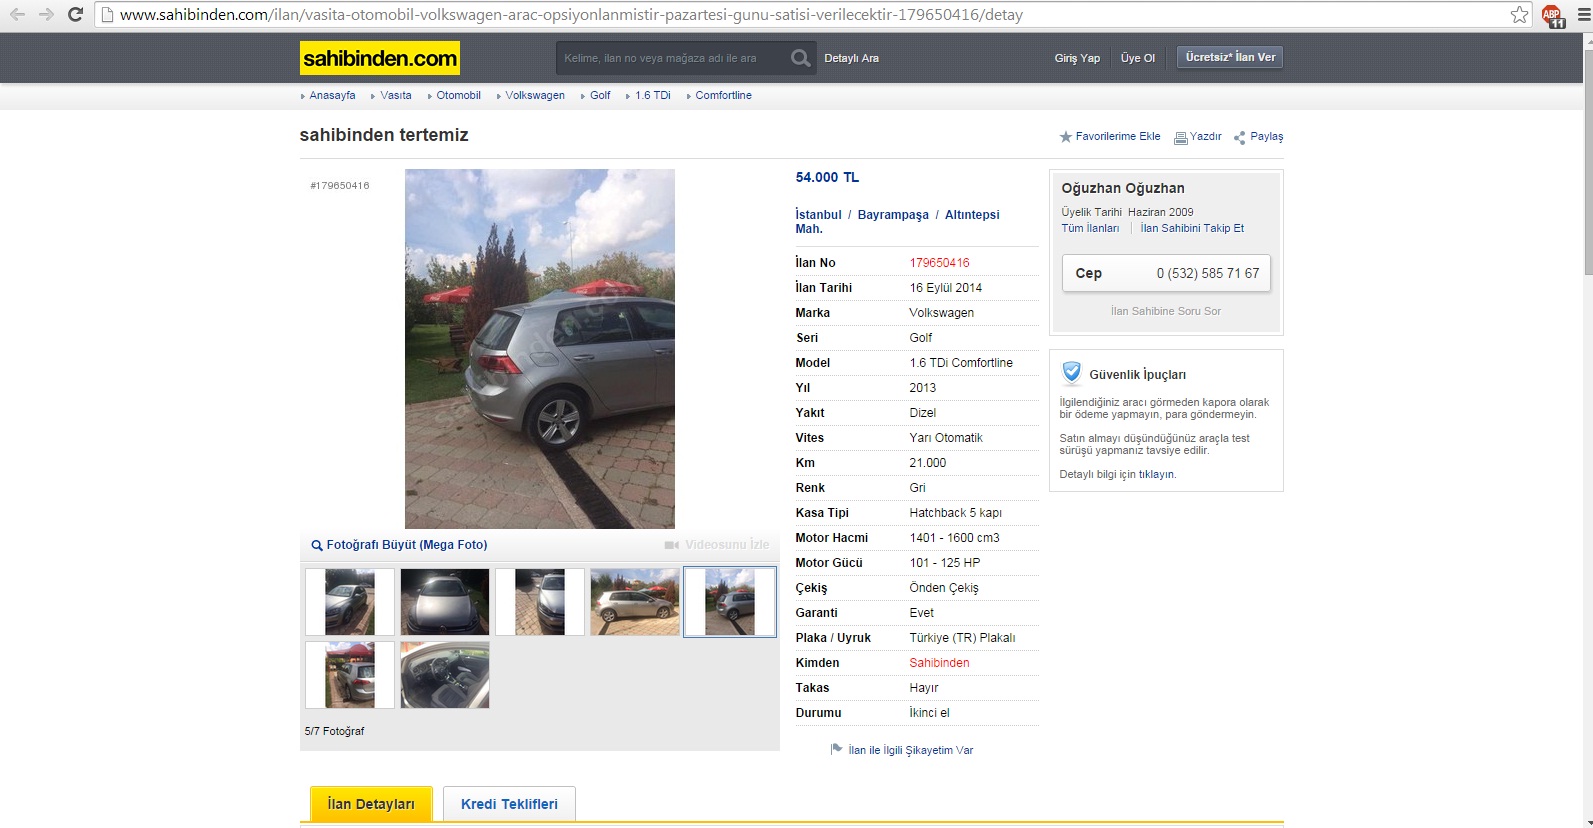
Task: Select seventh thumbnail showing car interior
Action: click(x=445, y=675)
